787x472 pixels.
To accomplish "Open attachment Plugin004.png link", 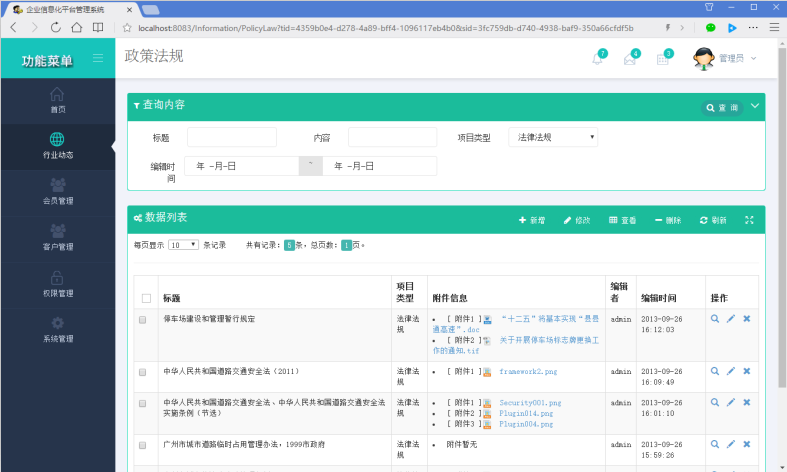I will 526,424.
